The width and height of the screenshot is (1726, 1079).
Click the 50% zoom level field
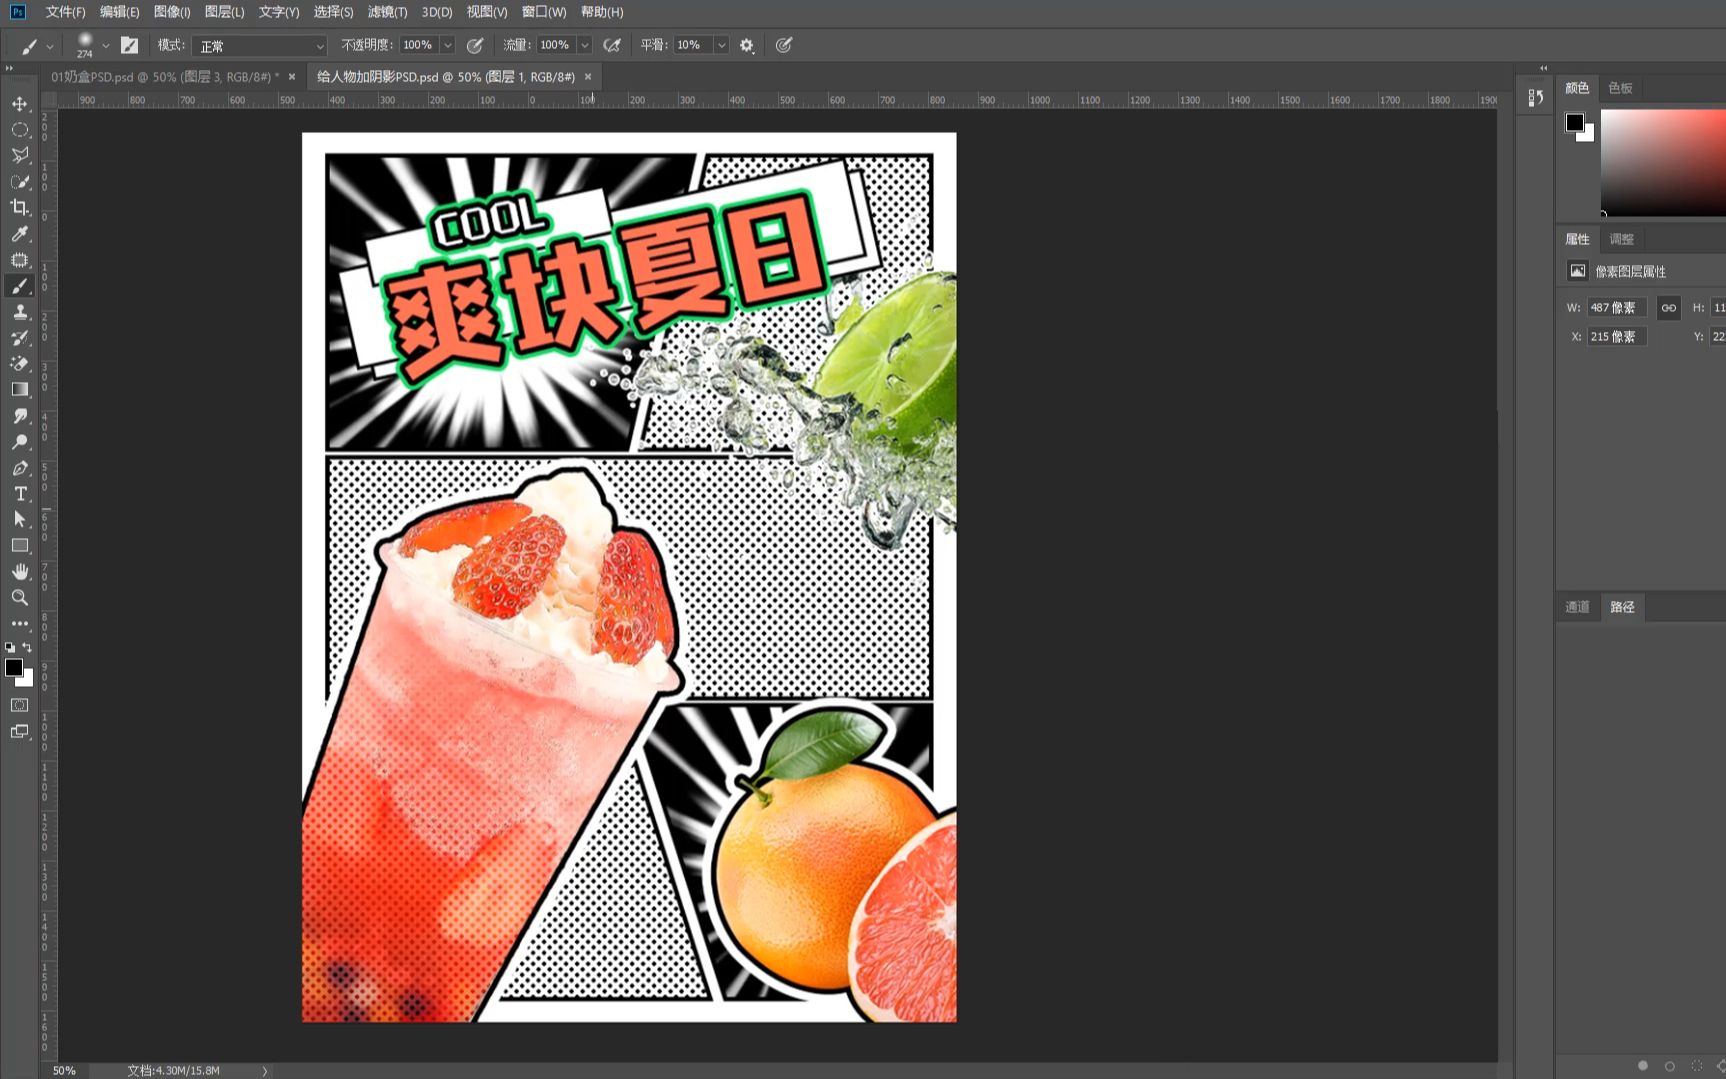pos(65,1071)
